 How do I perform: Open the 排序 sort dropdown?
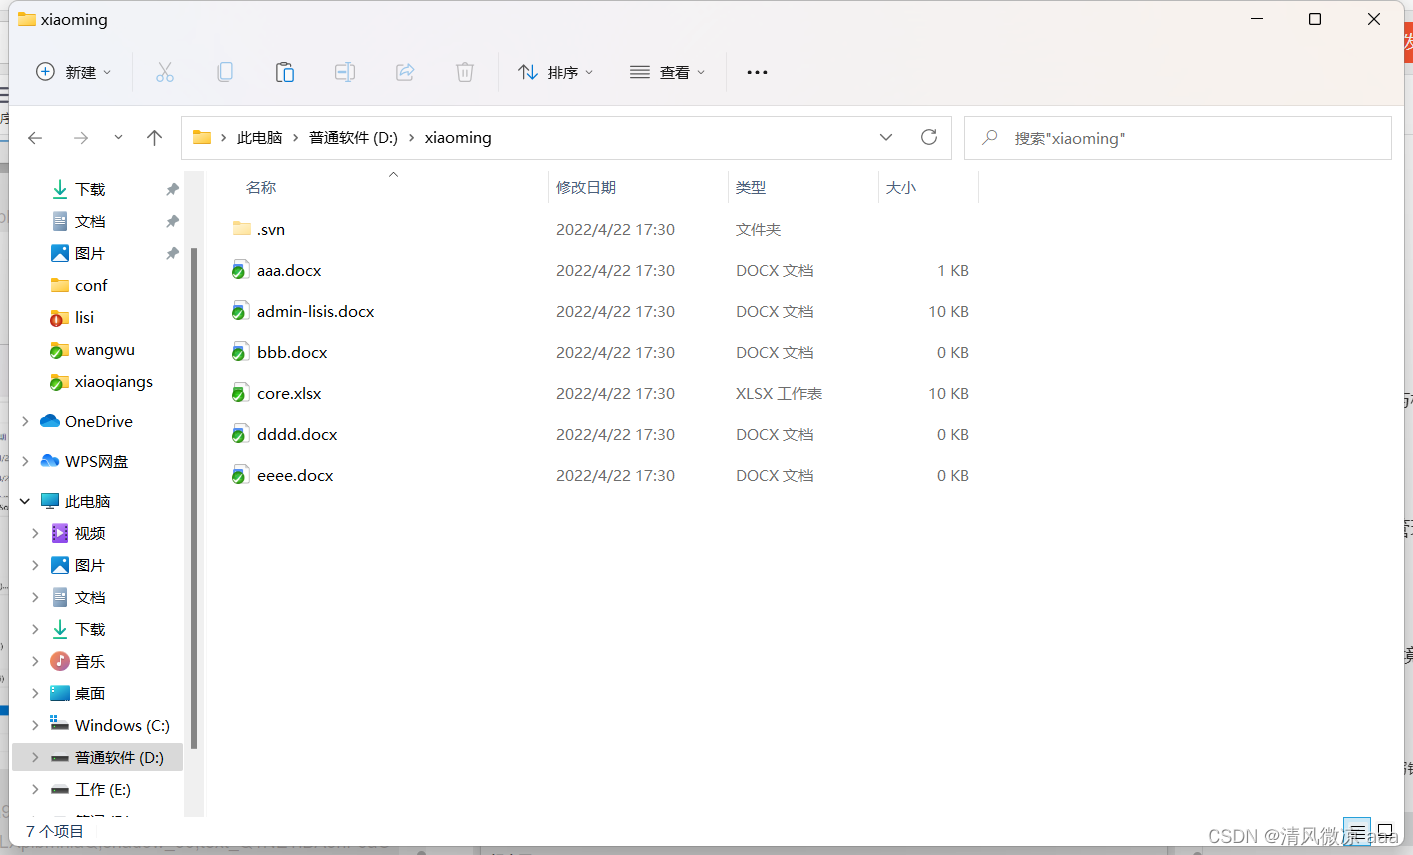[556, 72]
